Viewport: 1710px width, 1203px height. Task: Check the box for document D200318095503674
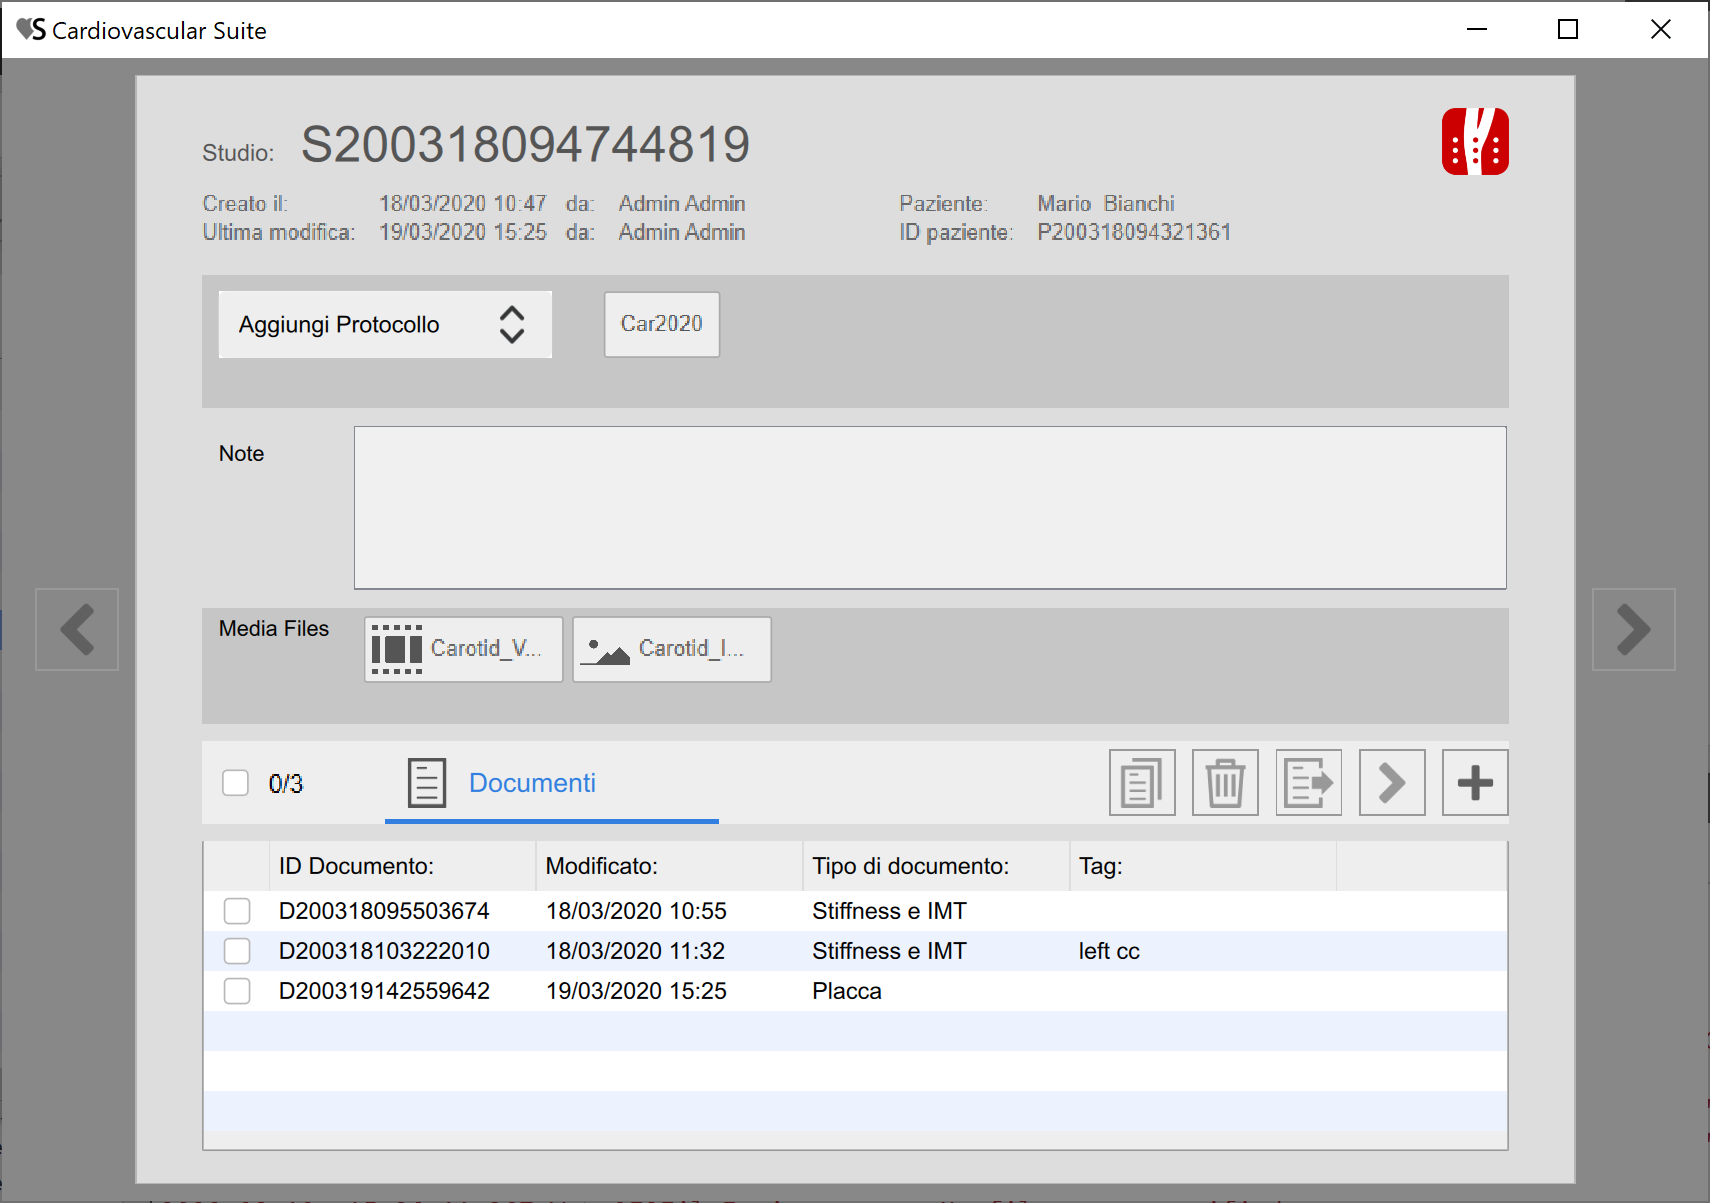pos(237,911)
